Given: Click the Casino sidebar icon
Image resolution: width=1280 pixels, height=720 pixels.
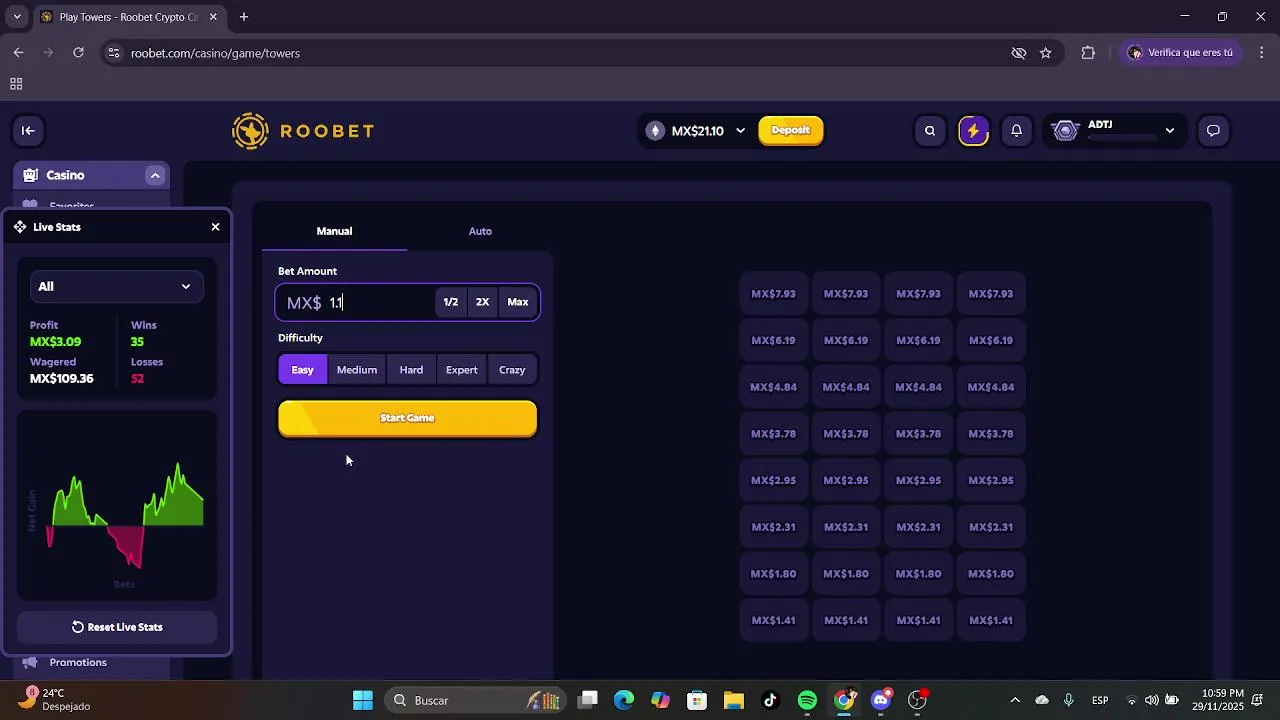Looking at the screenshot, I should [x=30, y=175].
